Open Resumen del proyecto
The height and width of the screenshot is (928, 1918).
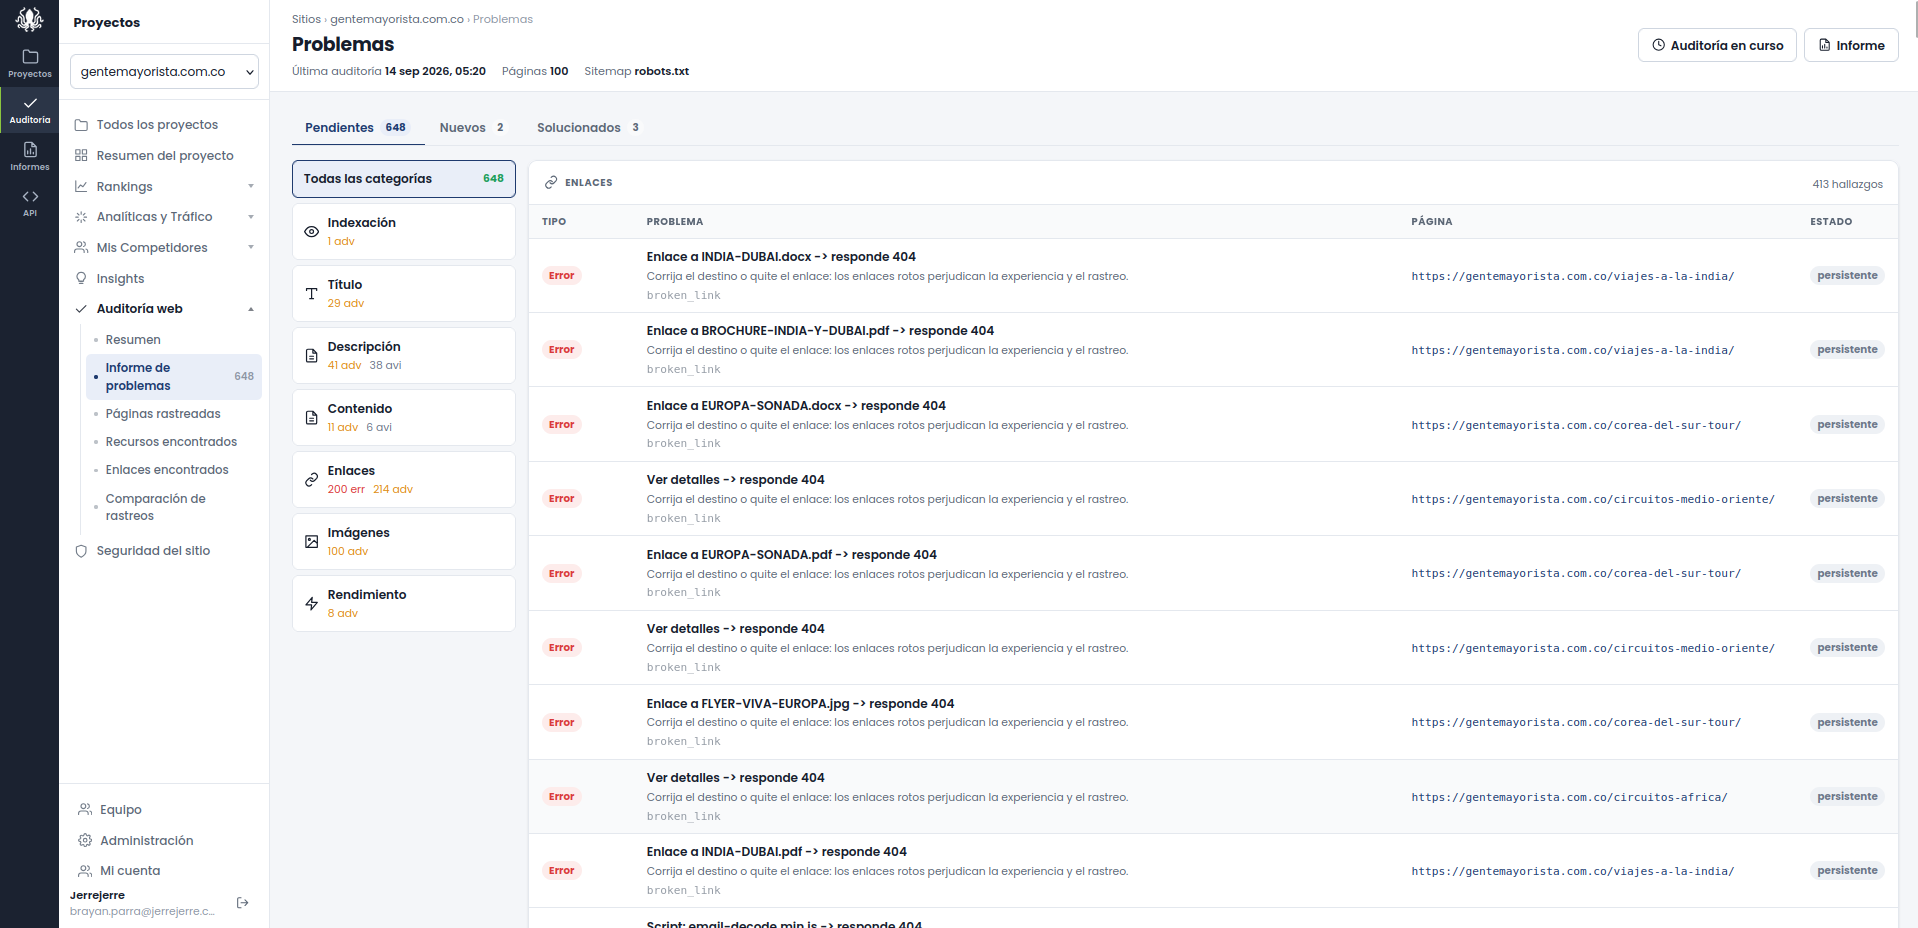point(164,156)
